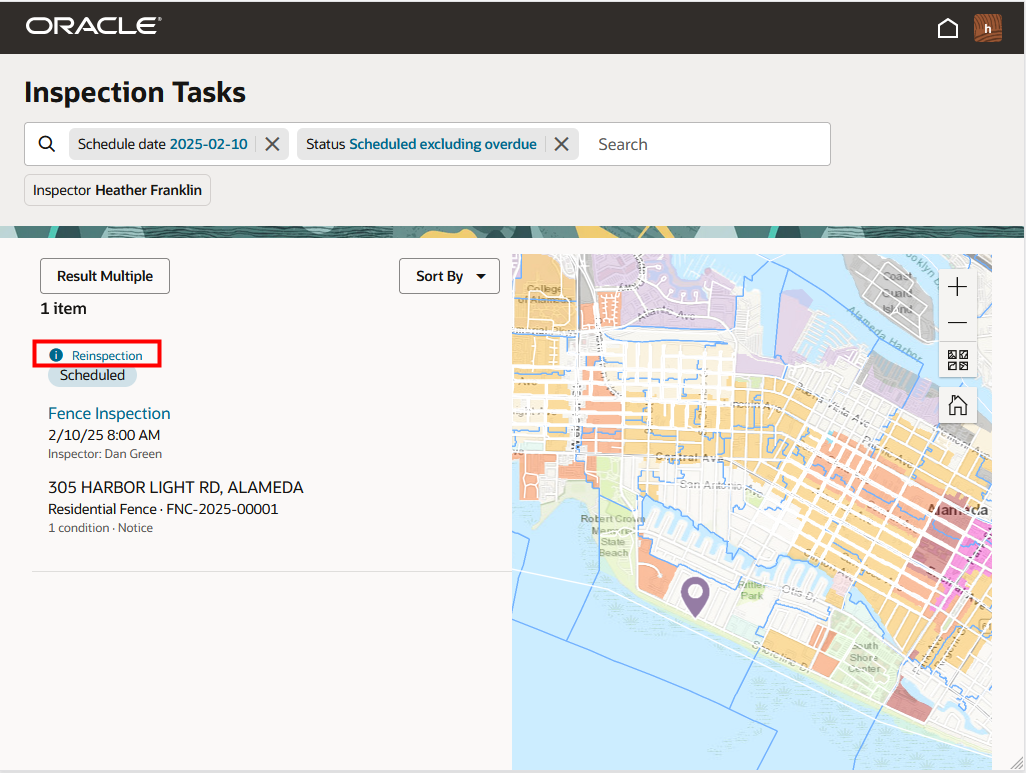The width and height of the screenshot is (1026, 773).
Task: Click the Reinspection label text
Action: (x=107, y=355)
